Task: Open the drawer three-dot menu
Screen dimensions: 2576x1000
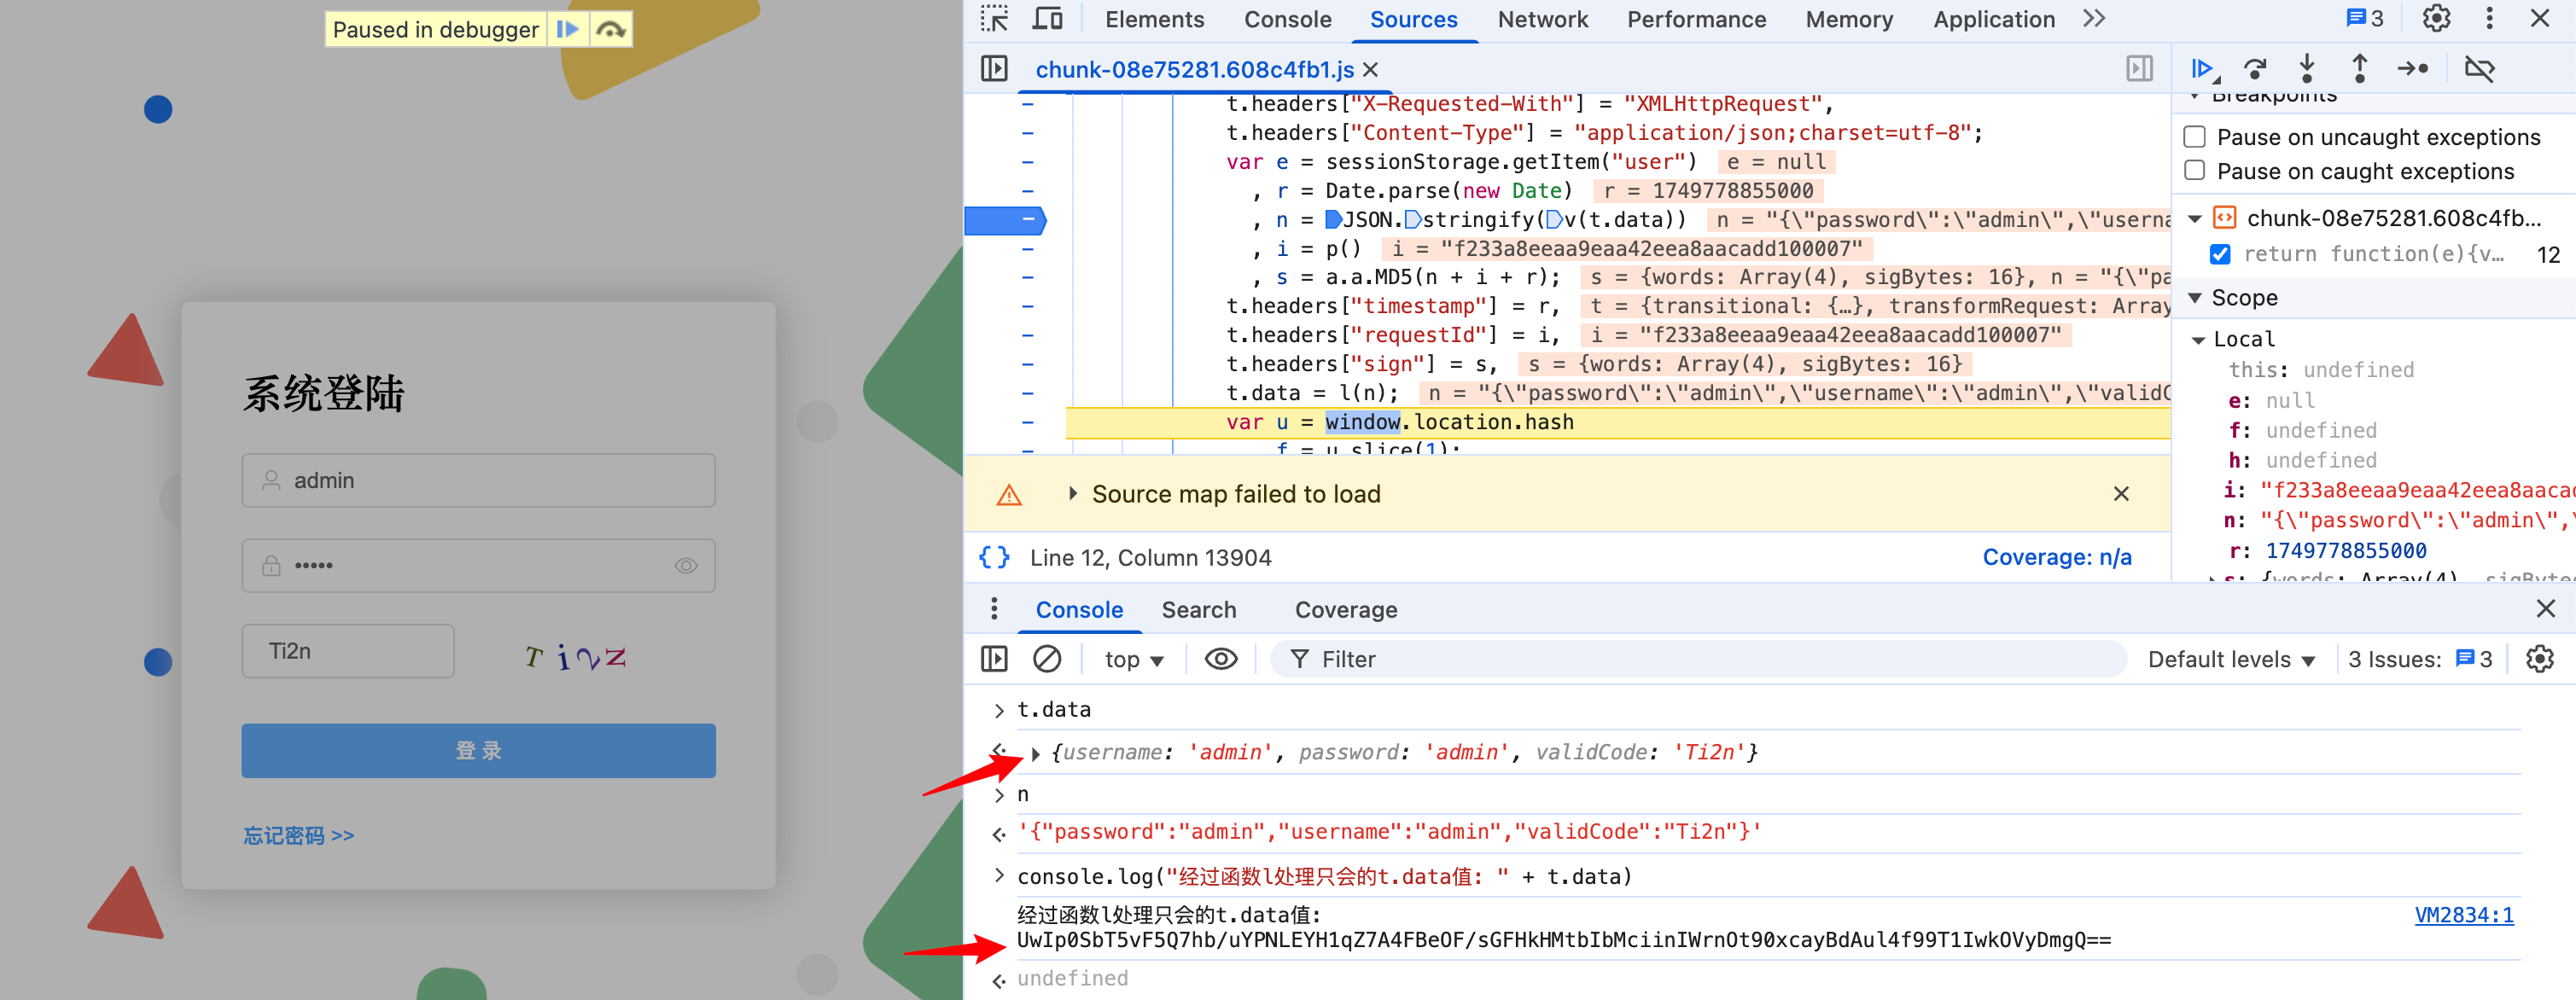Action: 993,608
